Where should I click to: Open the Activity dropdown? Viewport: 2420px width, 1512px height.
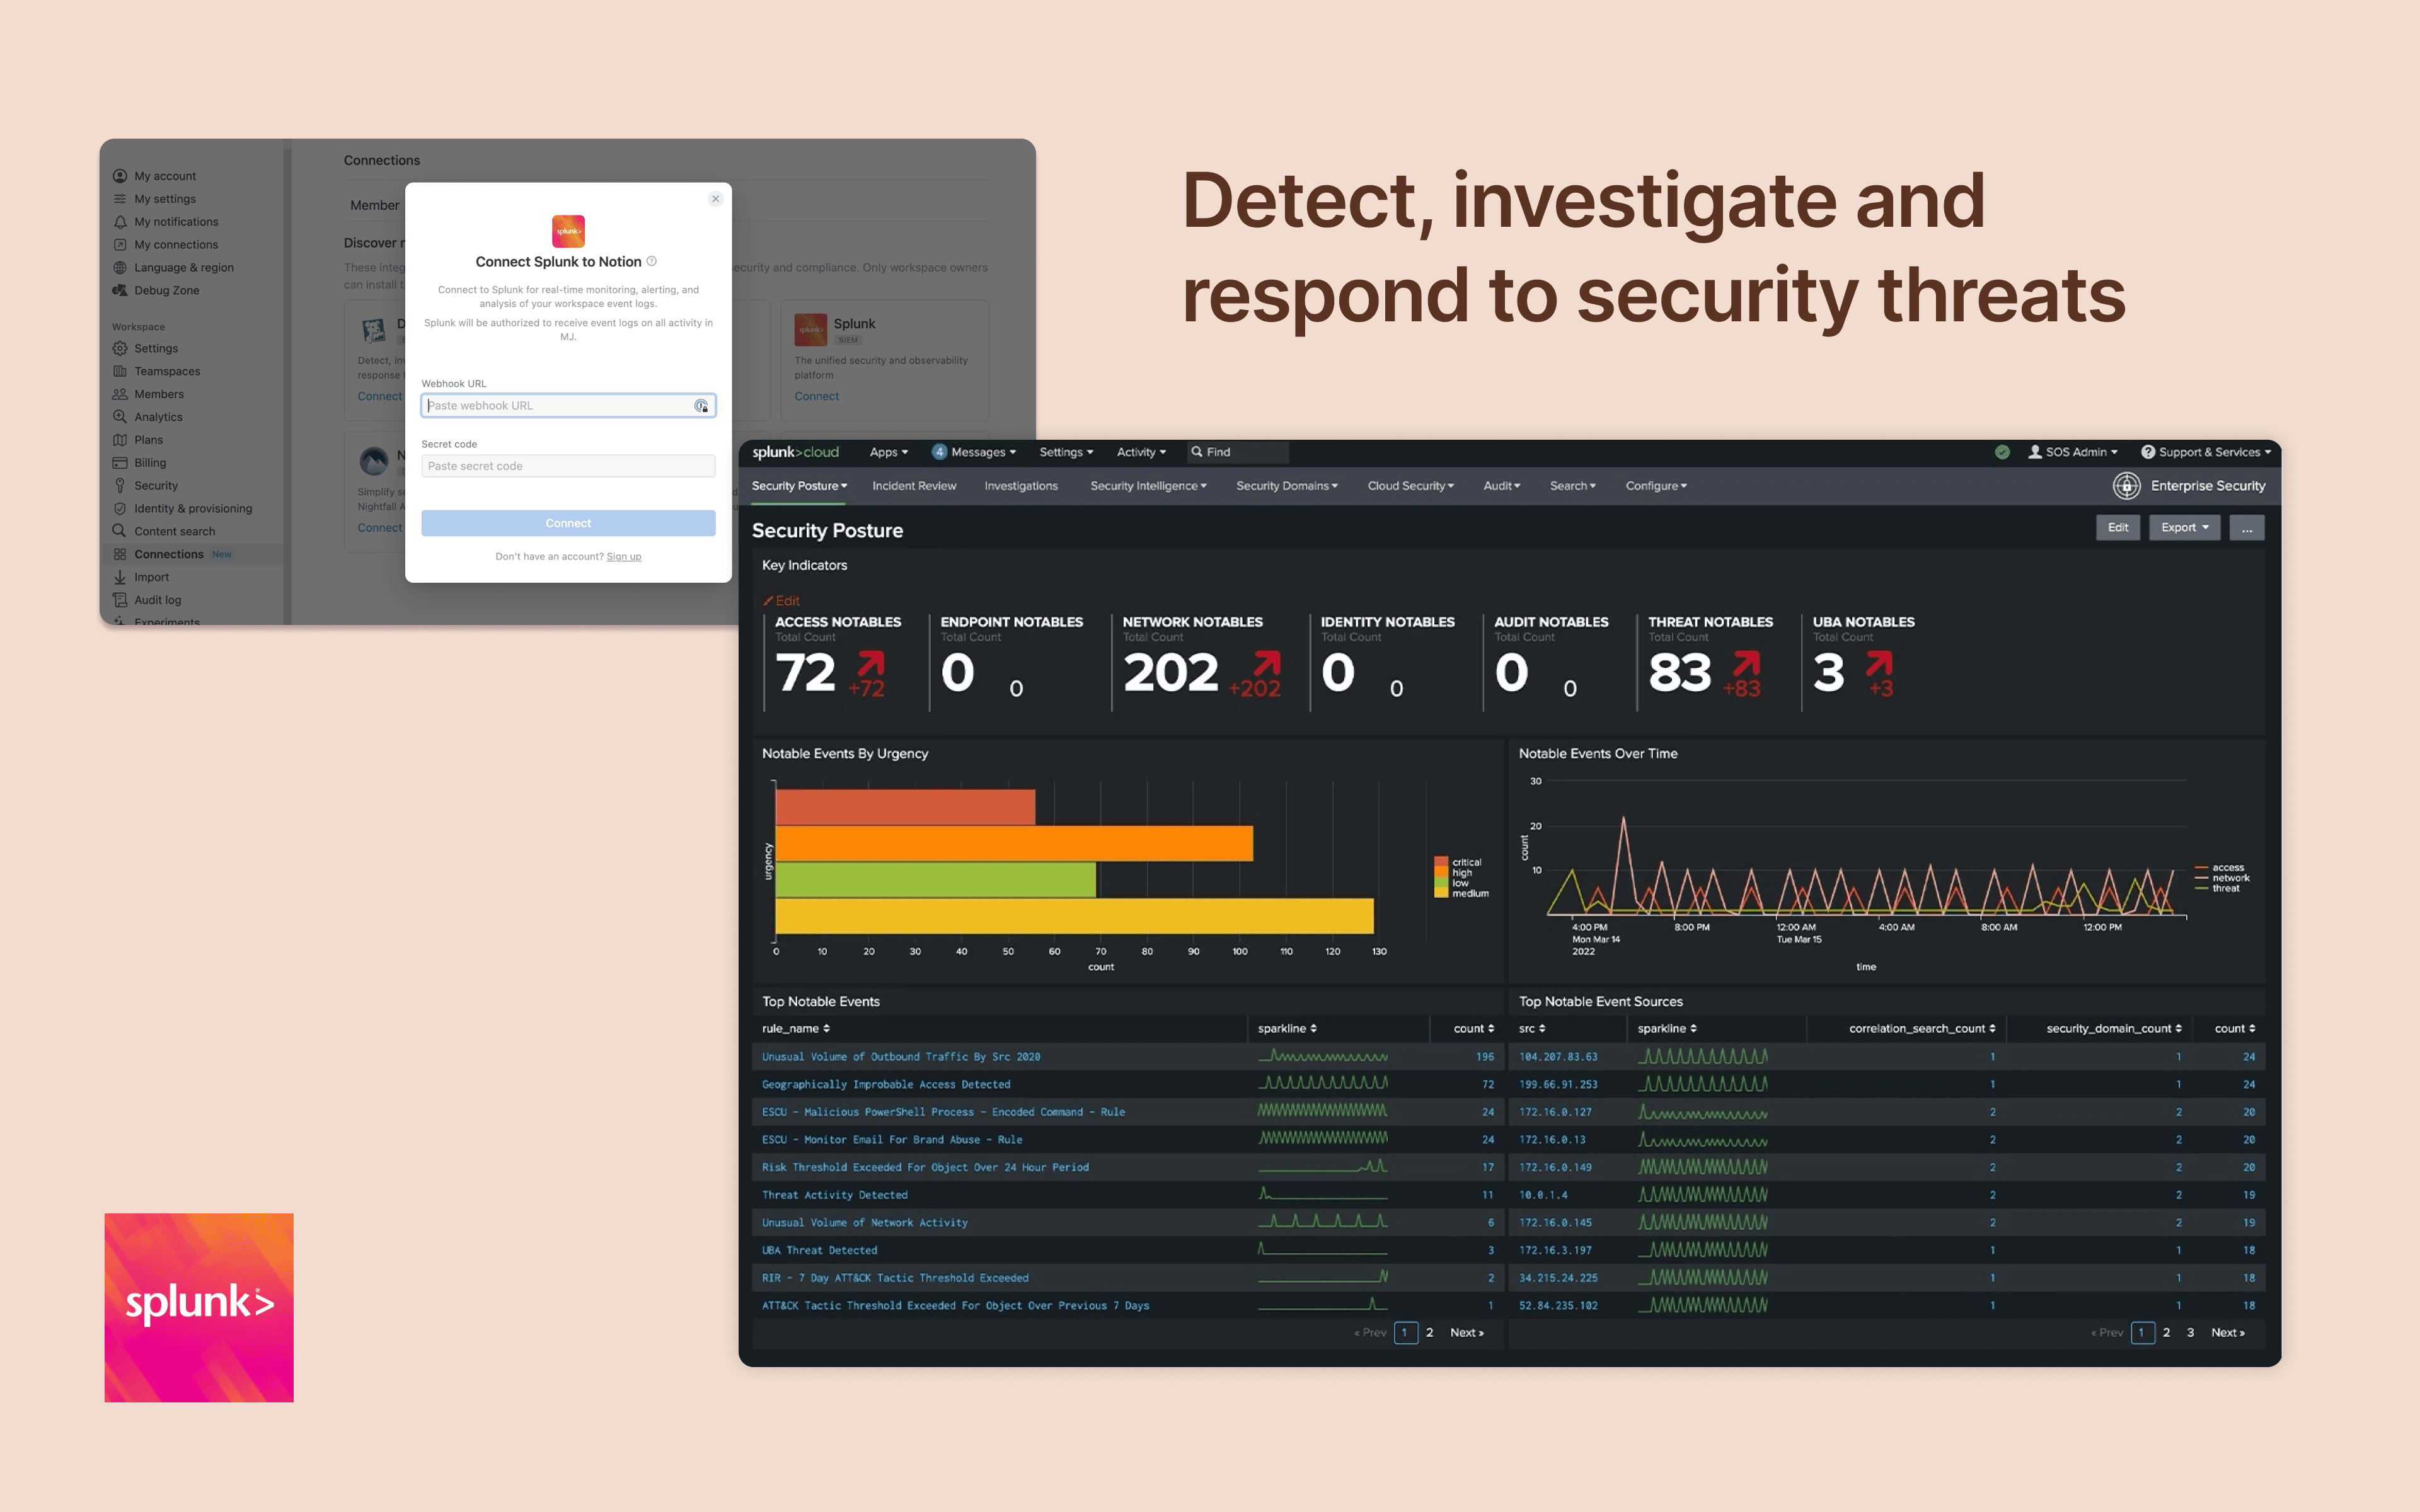pos(1141,452)
